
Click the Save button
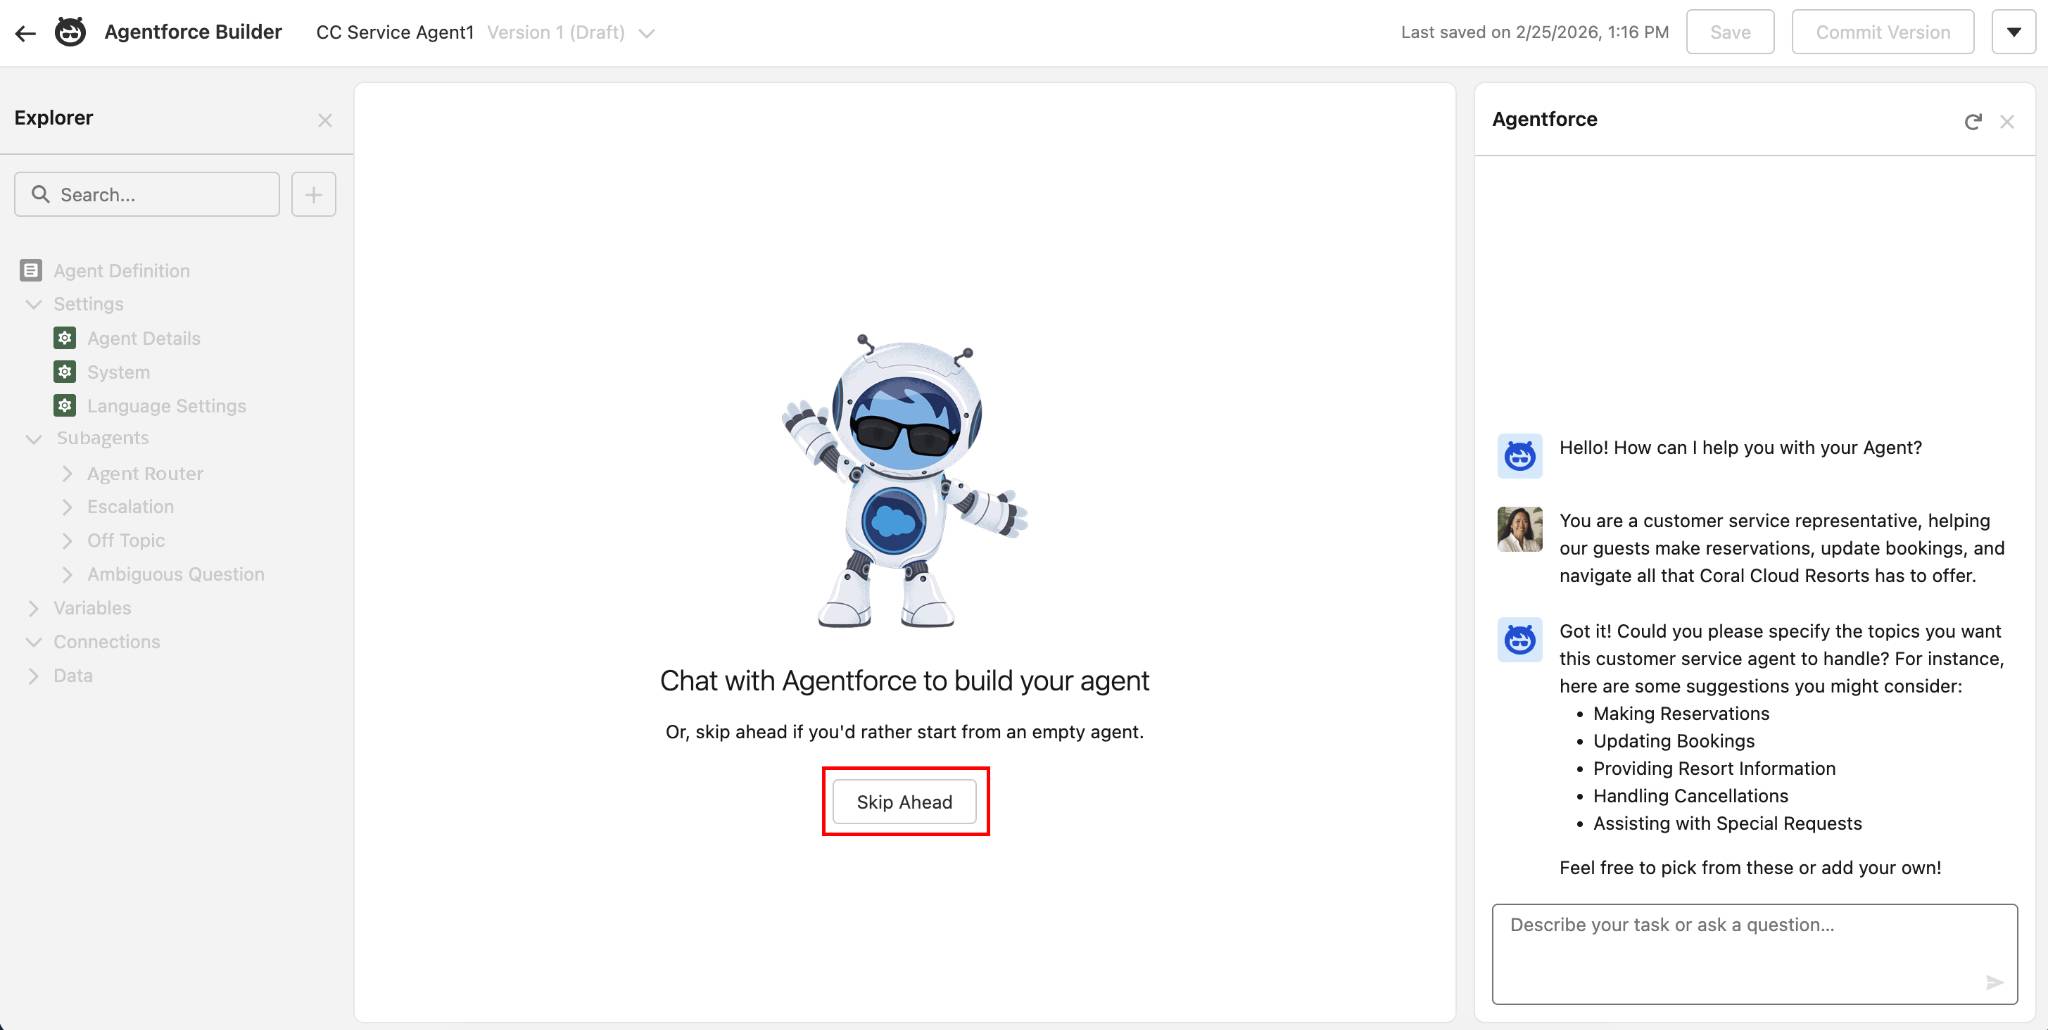click(1730, 32)
